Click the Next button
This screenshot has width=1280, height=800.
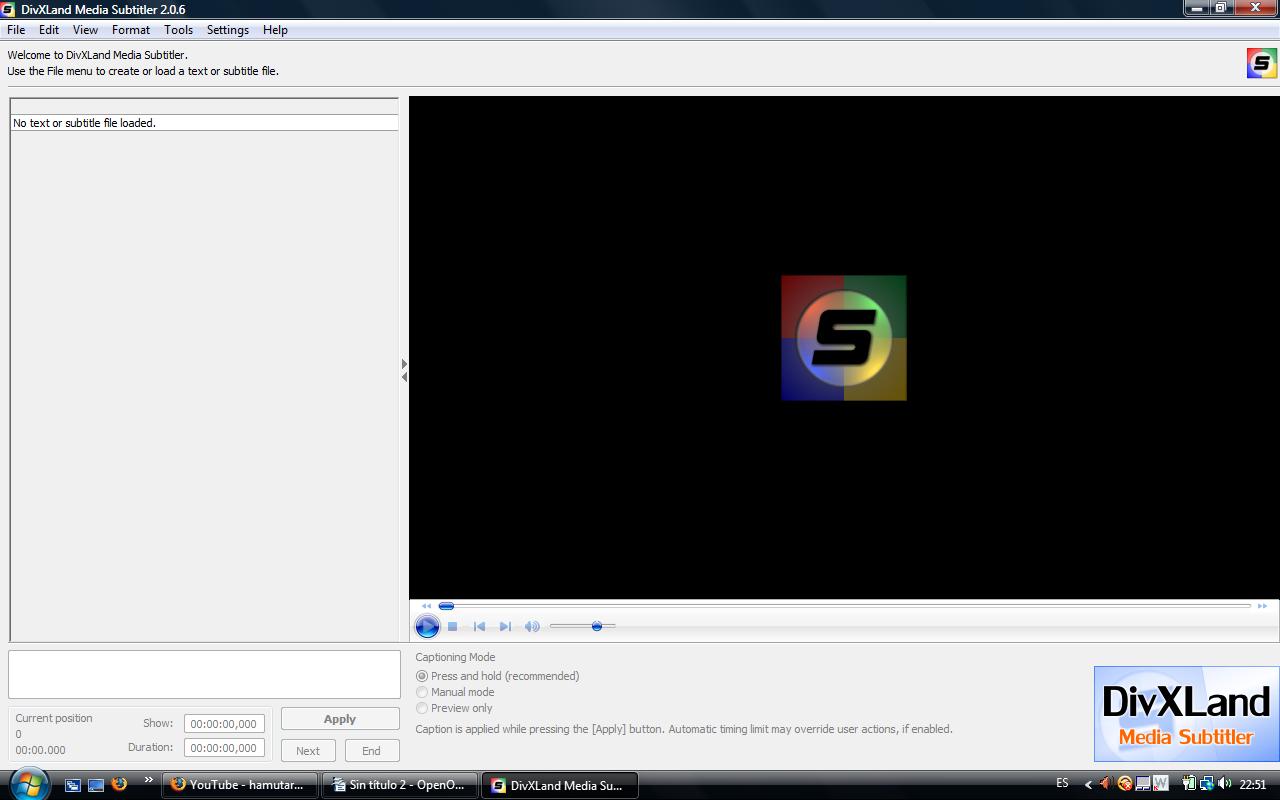coord(308,751)
